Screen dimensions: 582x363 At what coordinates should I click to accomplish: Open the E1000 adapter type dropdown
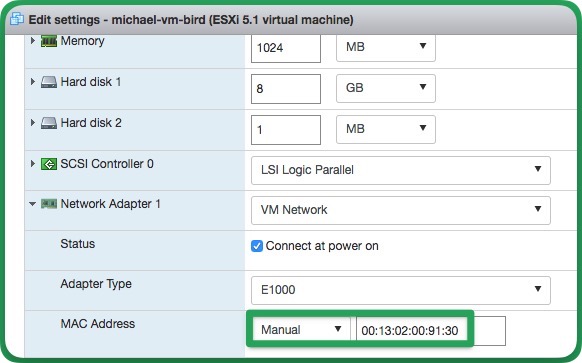(401, 290)
